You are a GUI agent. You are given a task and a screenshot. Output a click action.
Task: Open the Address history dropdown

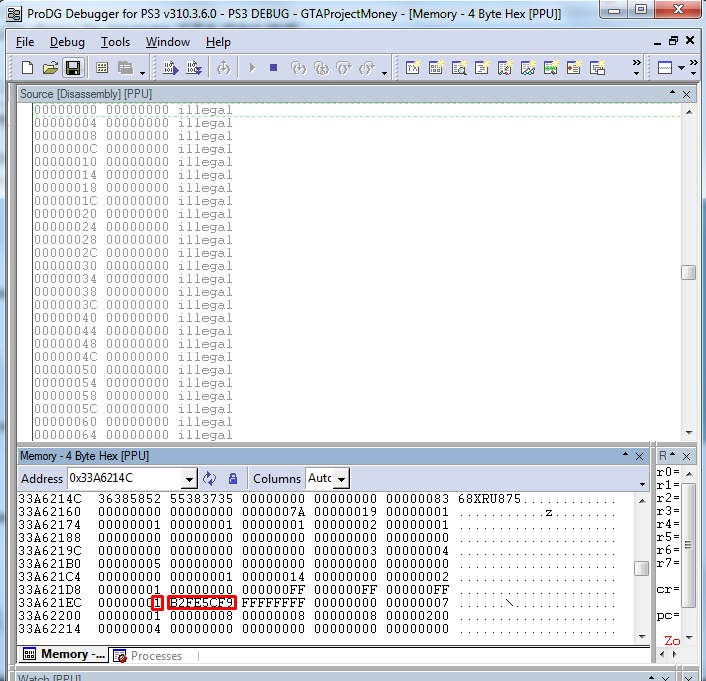[190, 479]
